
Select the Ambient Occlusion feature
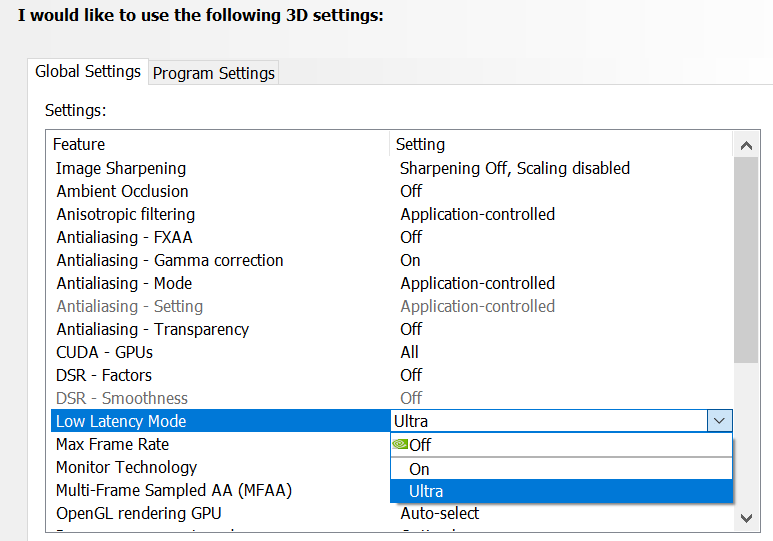[122, 191]
